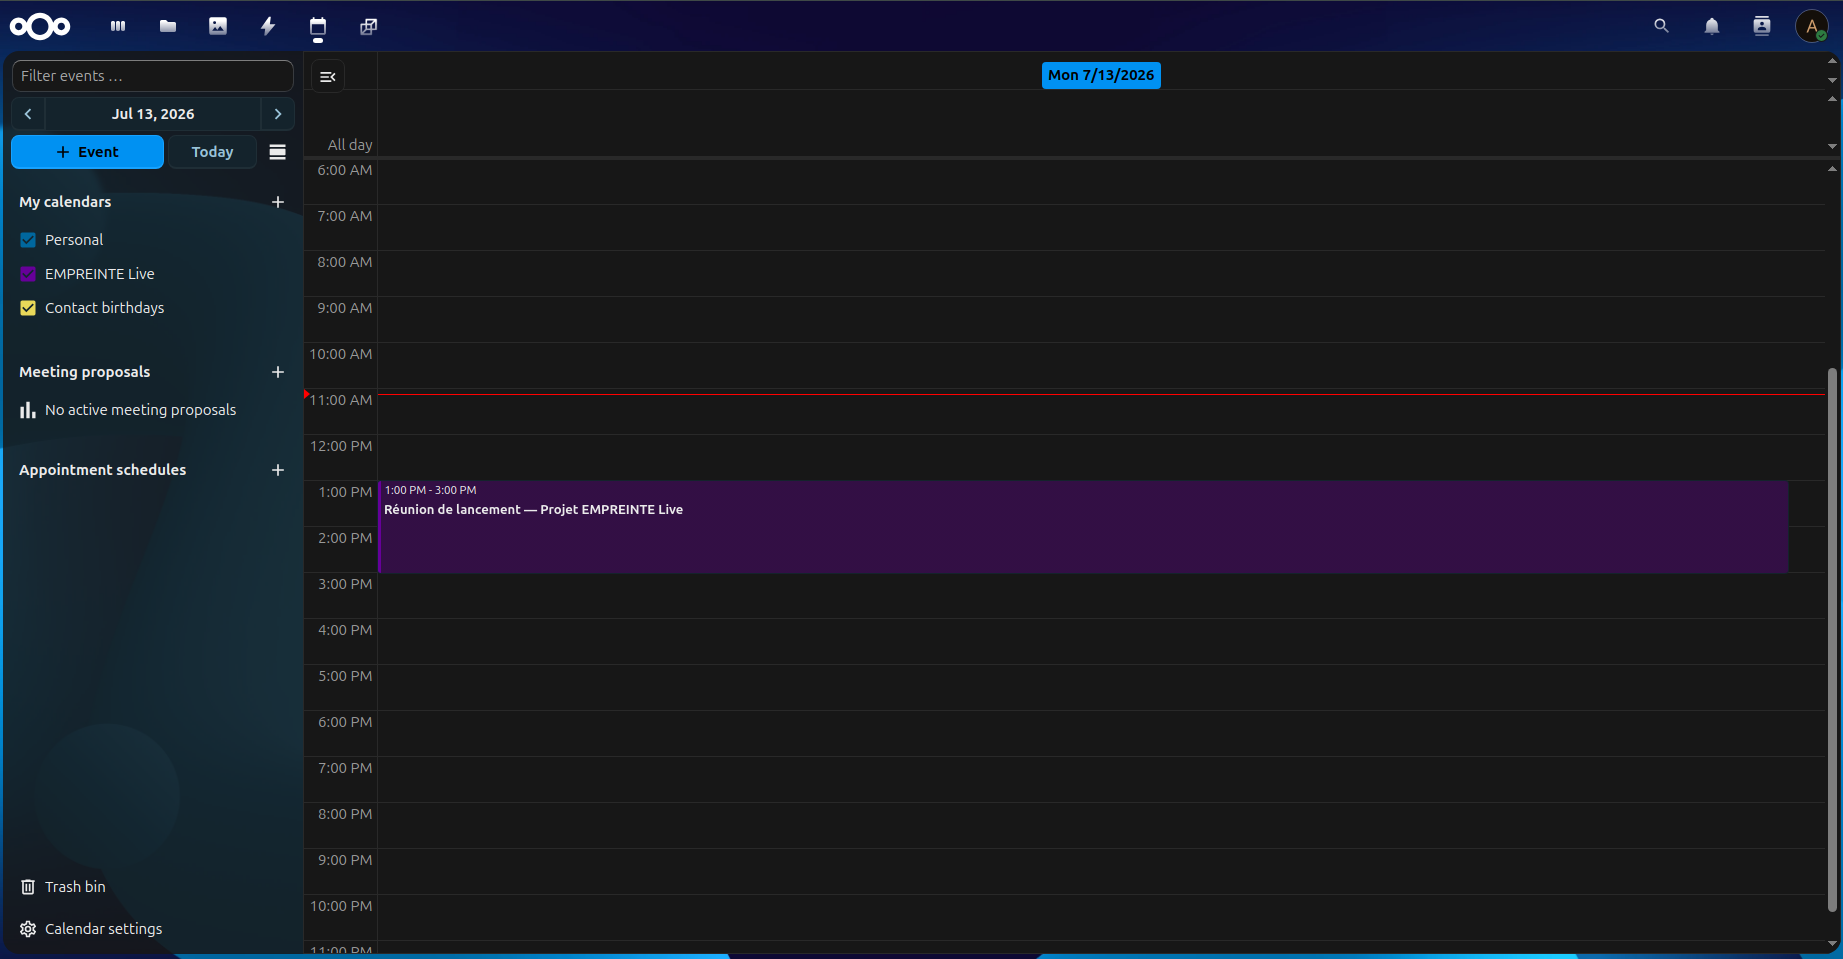1843x959 pixels.
Task: Open the notifications bell icon
Action: (1712, 26)
